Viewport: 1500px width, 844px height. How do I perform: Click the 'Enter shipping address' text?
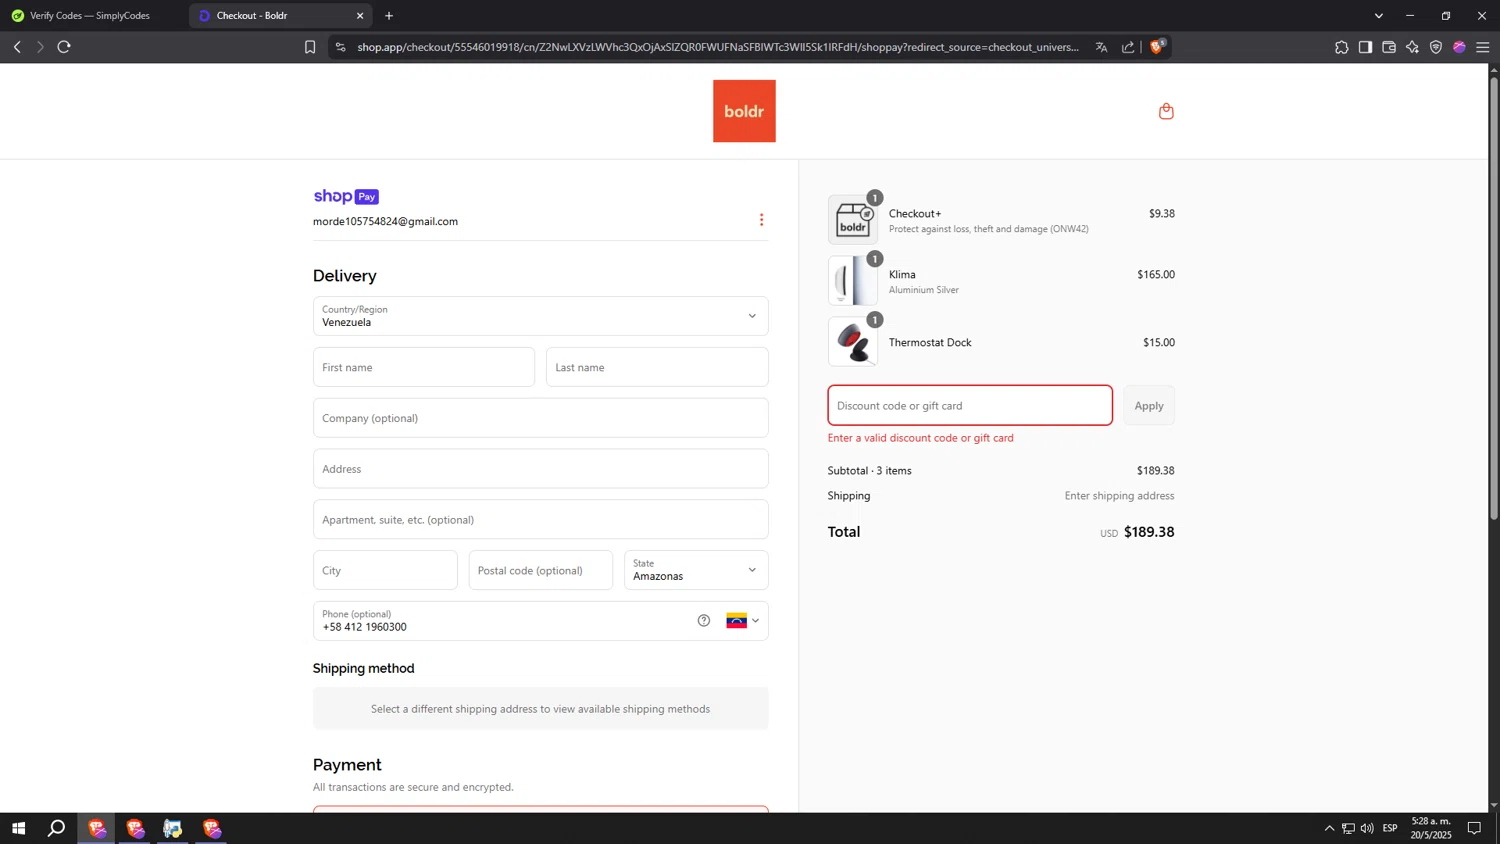pos(1119,496)
